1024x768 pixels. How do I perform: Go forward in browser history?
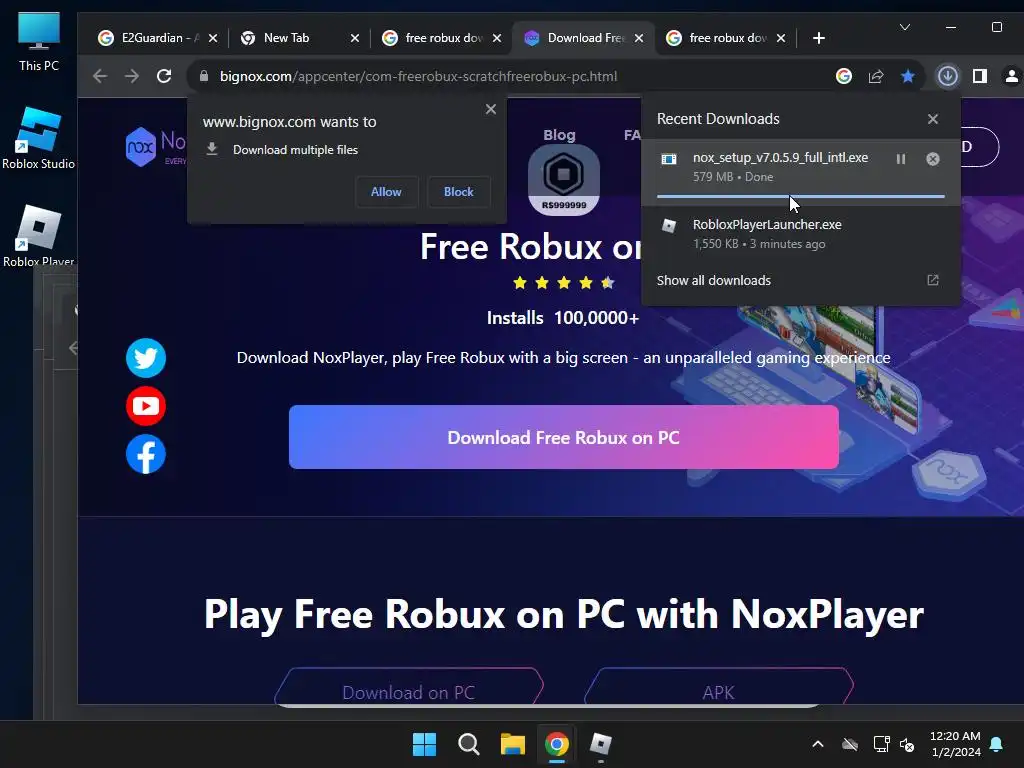click(x=131, y=76)
